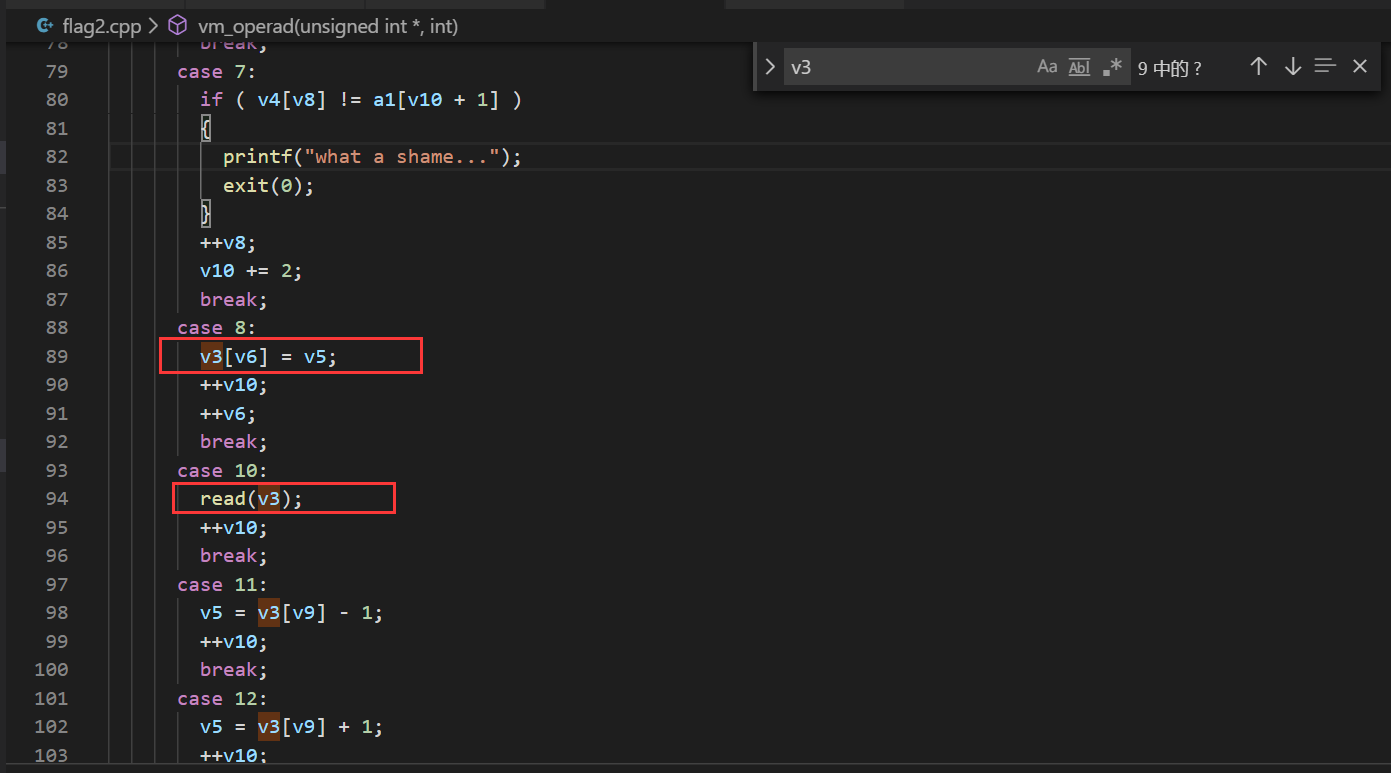Click line number 82 in gutter

click(57, 156)
